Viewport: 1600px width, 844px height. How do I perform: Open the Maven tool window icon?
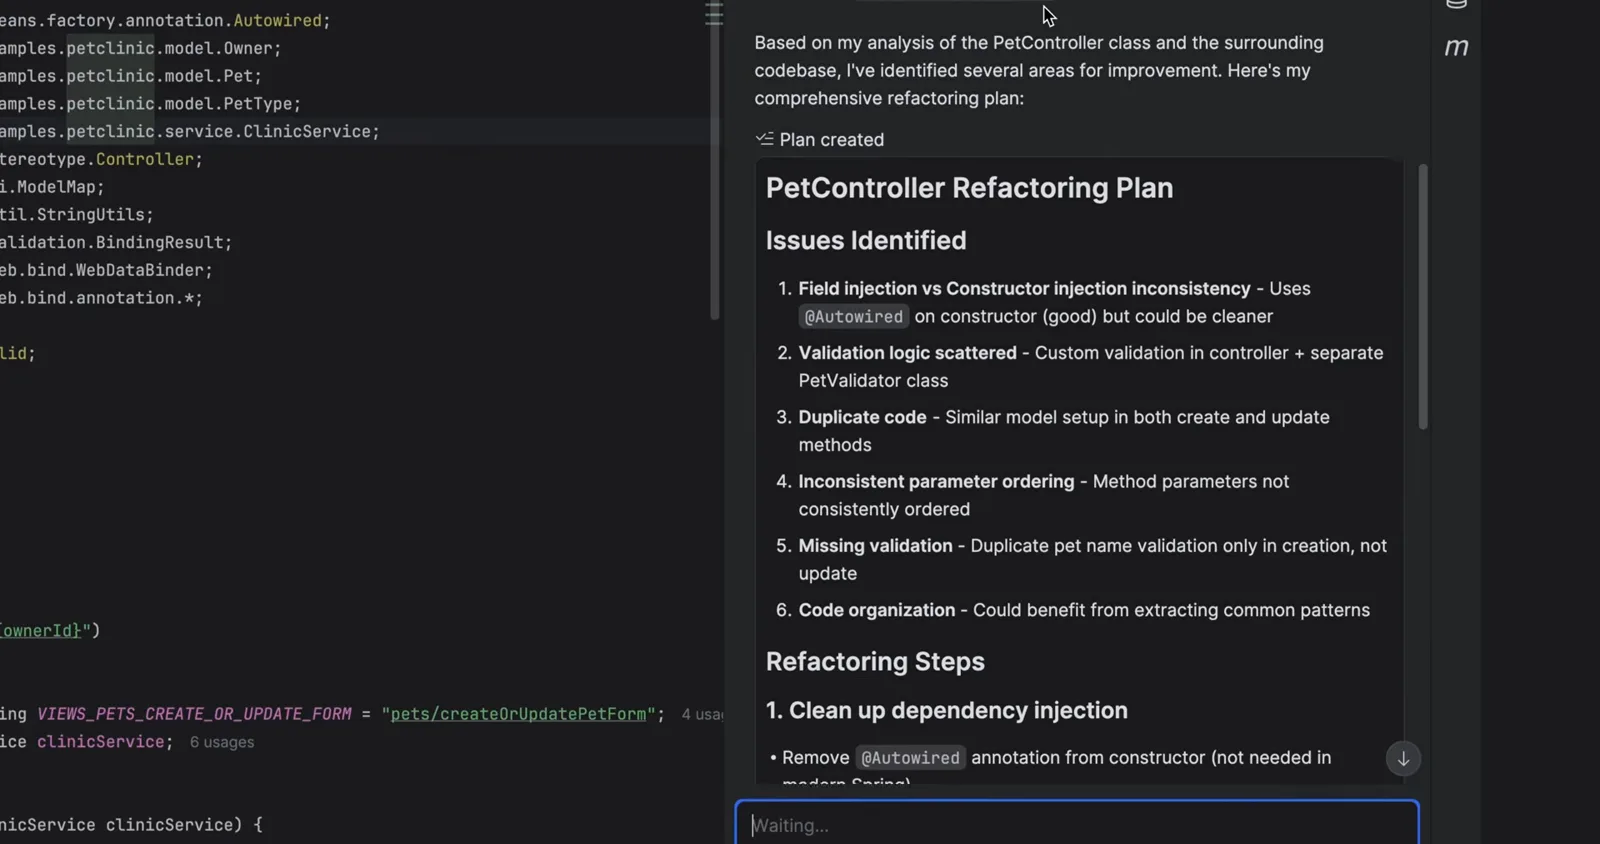click(1457, 47)
